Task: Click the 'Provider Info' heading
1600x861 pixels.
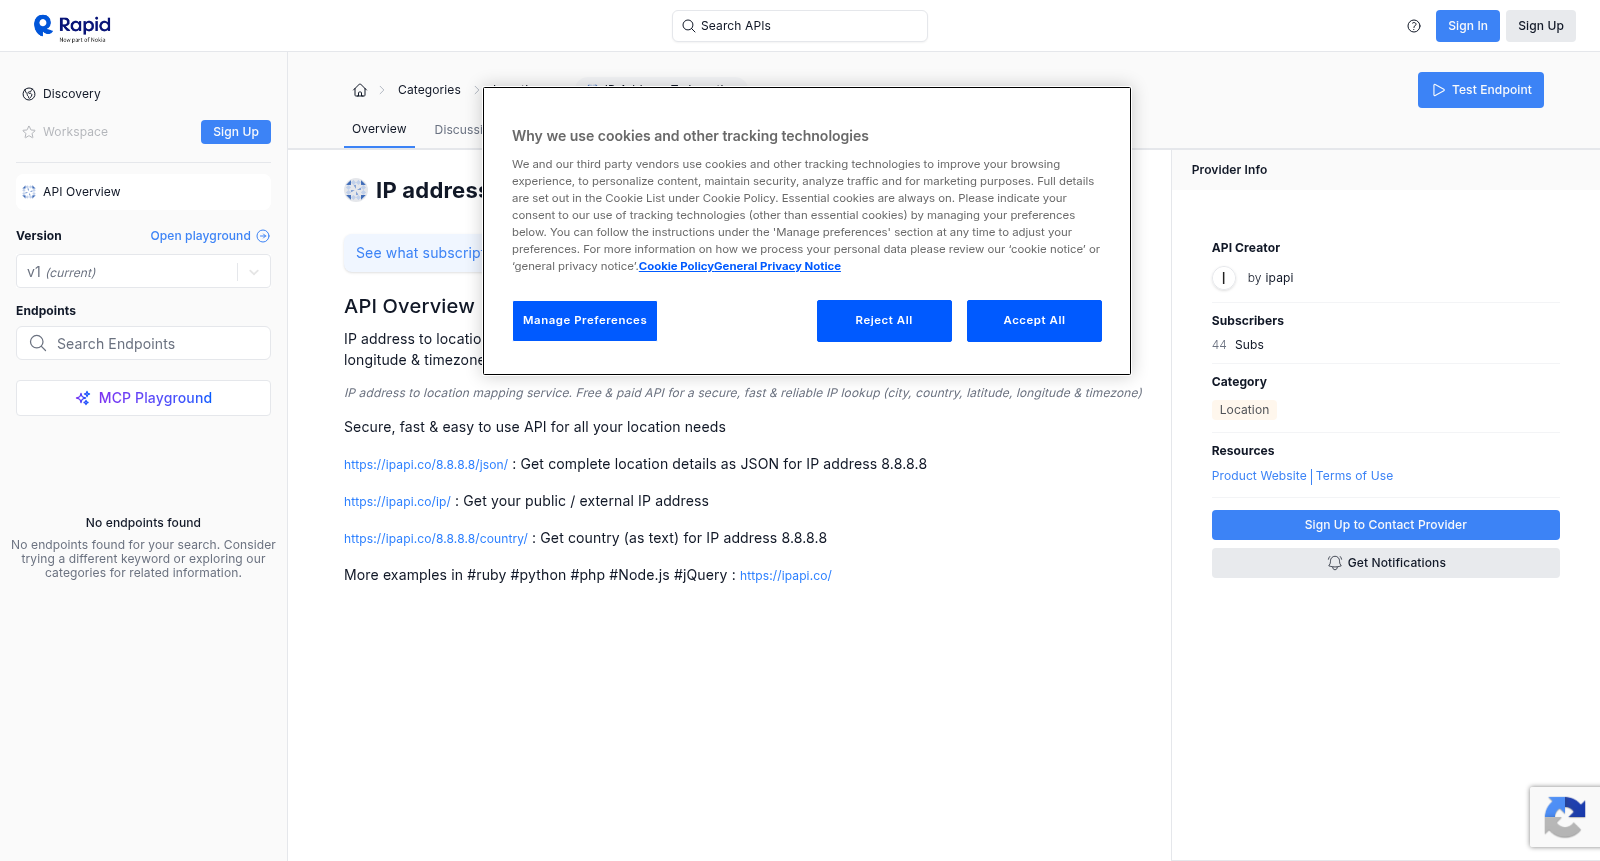Action: coord(1229,170)
